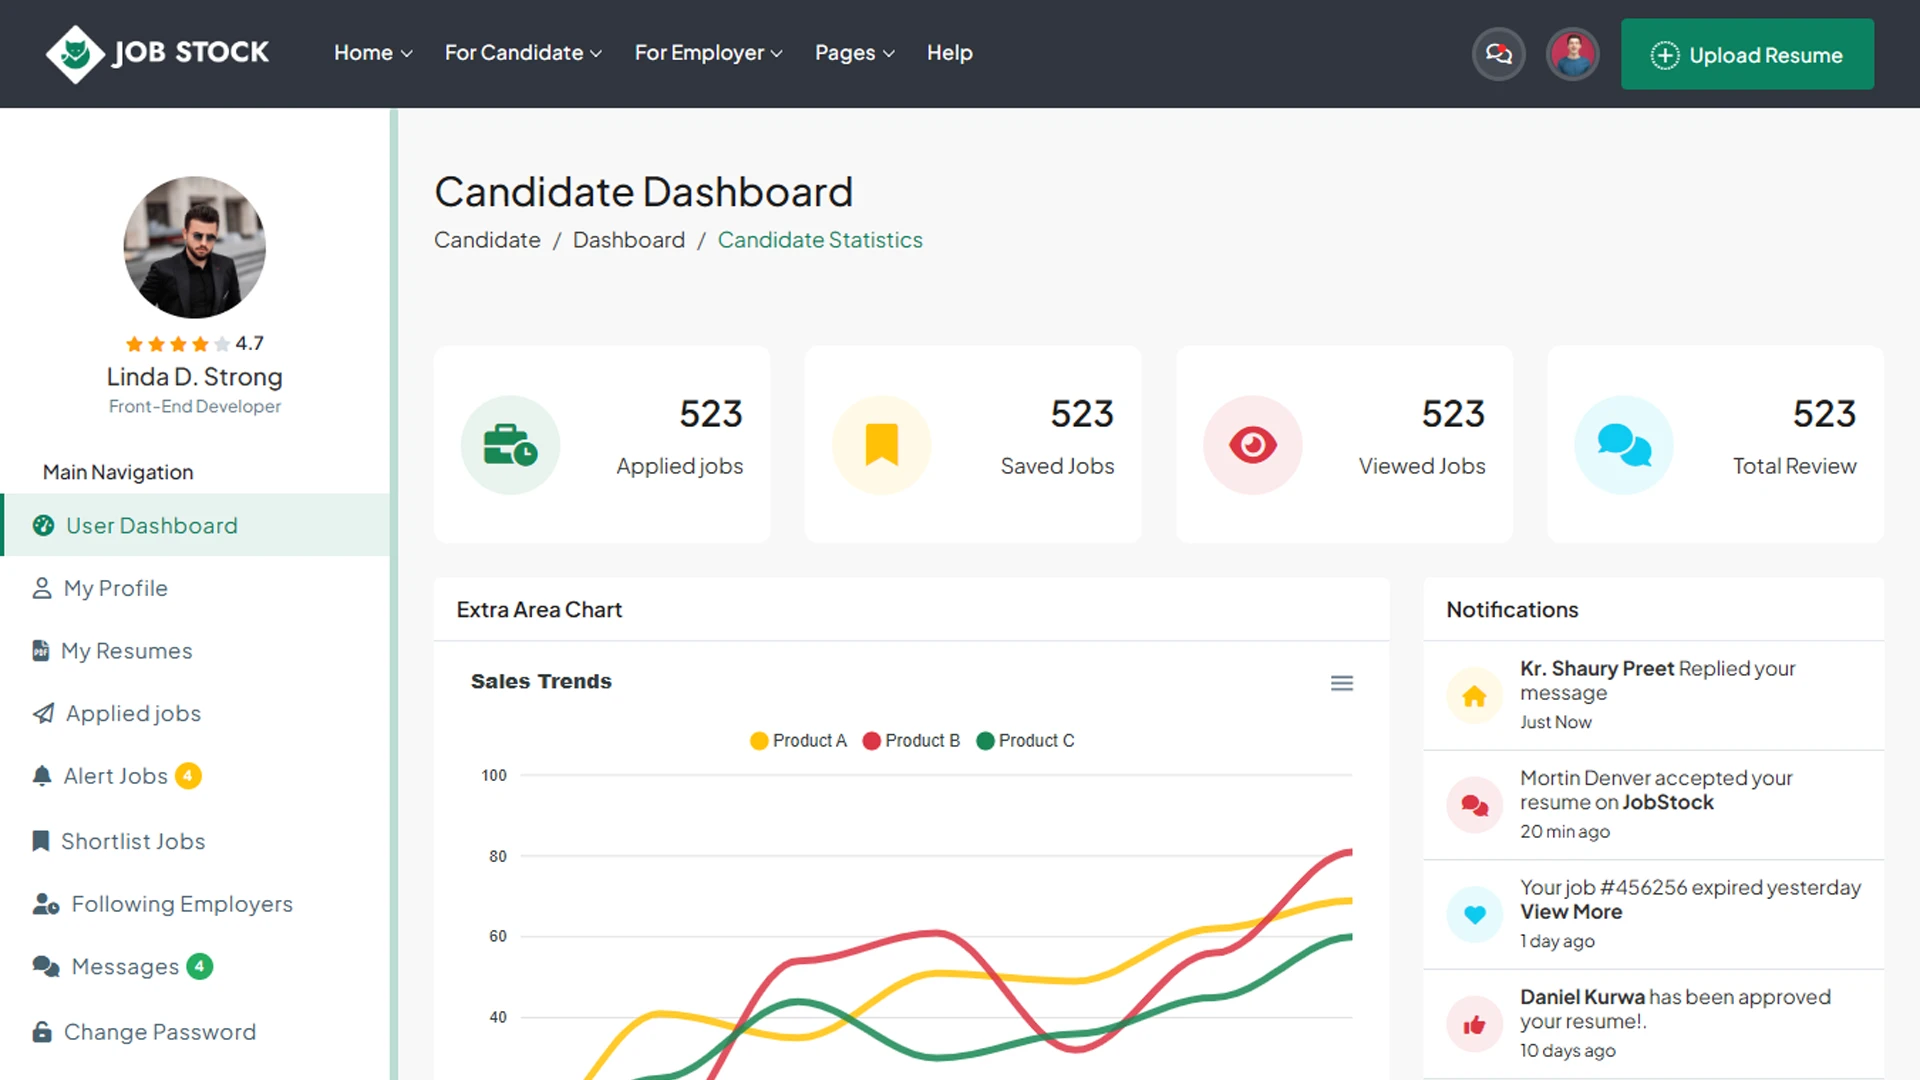Click the 4.7 star rating

coord(195,343)
